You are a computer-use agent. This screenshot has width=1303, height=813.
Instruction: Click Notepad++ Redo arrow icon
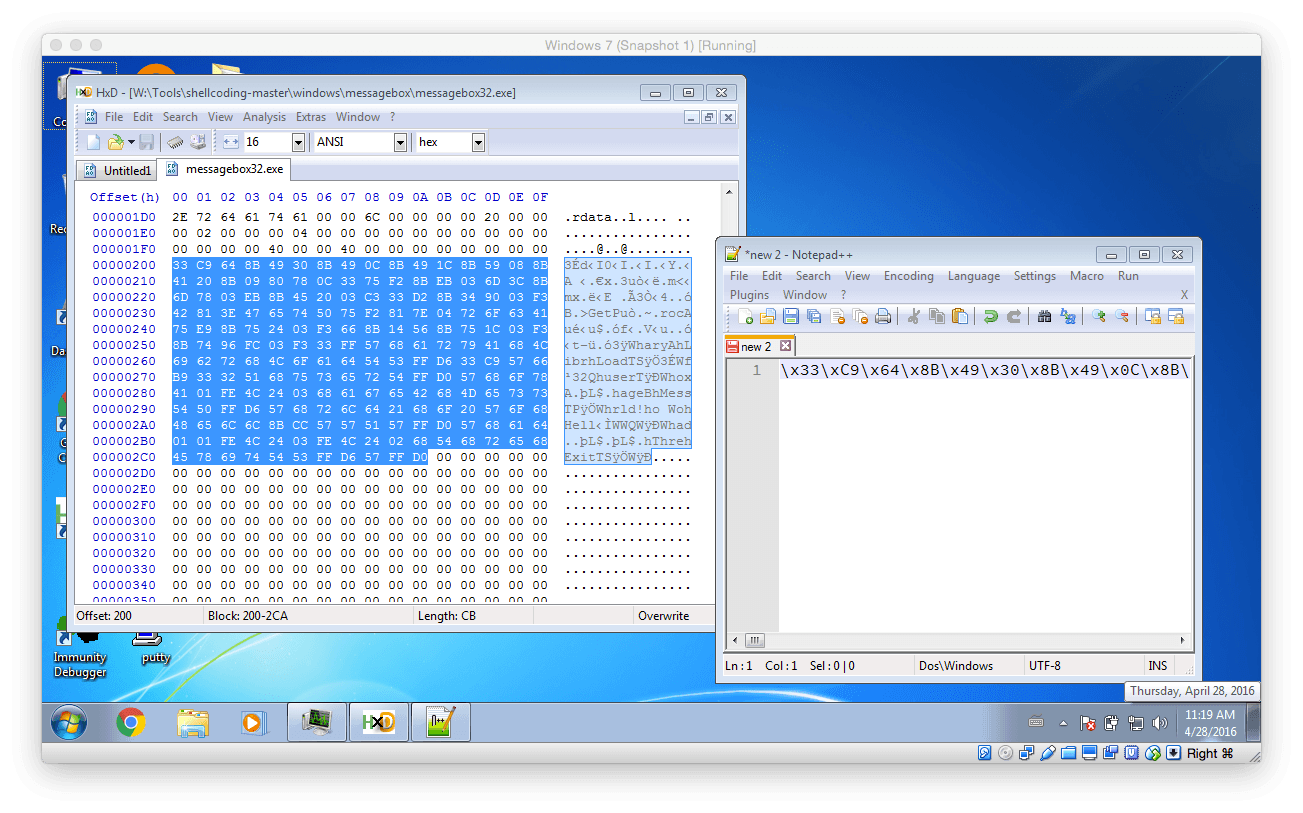pyautogui.click(x=1013, y=317)
